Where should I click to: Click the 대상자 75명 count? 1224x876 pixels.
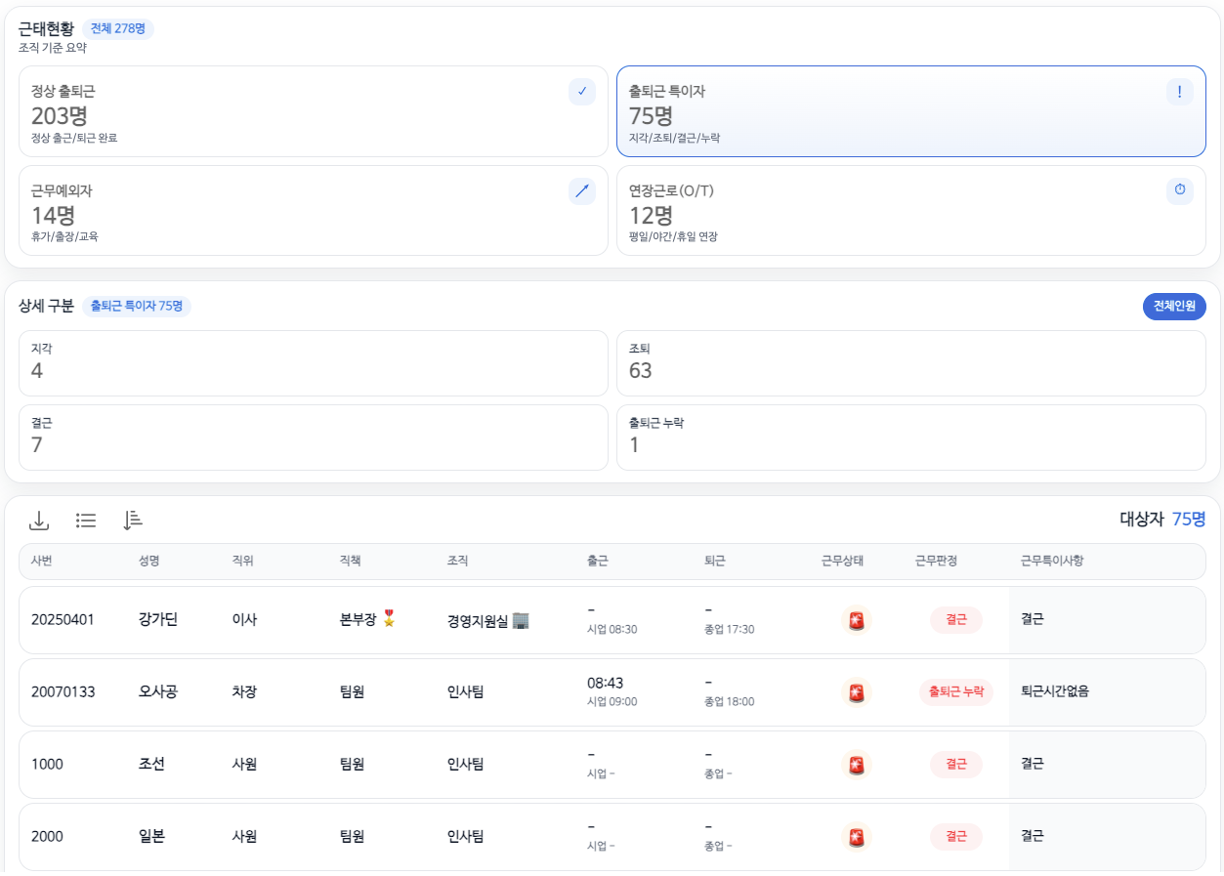[x=1163, y=520]
